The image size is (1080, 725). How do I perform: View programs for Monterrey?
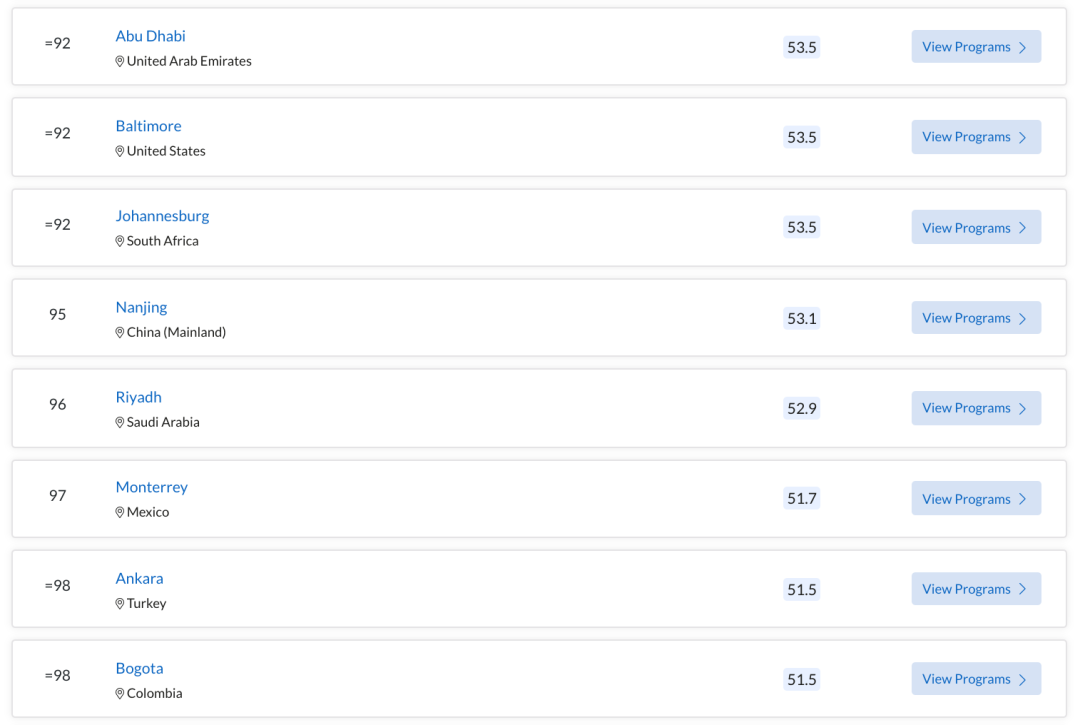[x=976, y=498]
